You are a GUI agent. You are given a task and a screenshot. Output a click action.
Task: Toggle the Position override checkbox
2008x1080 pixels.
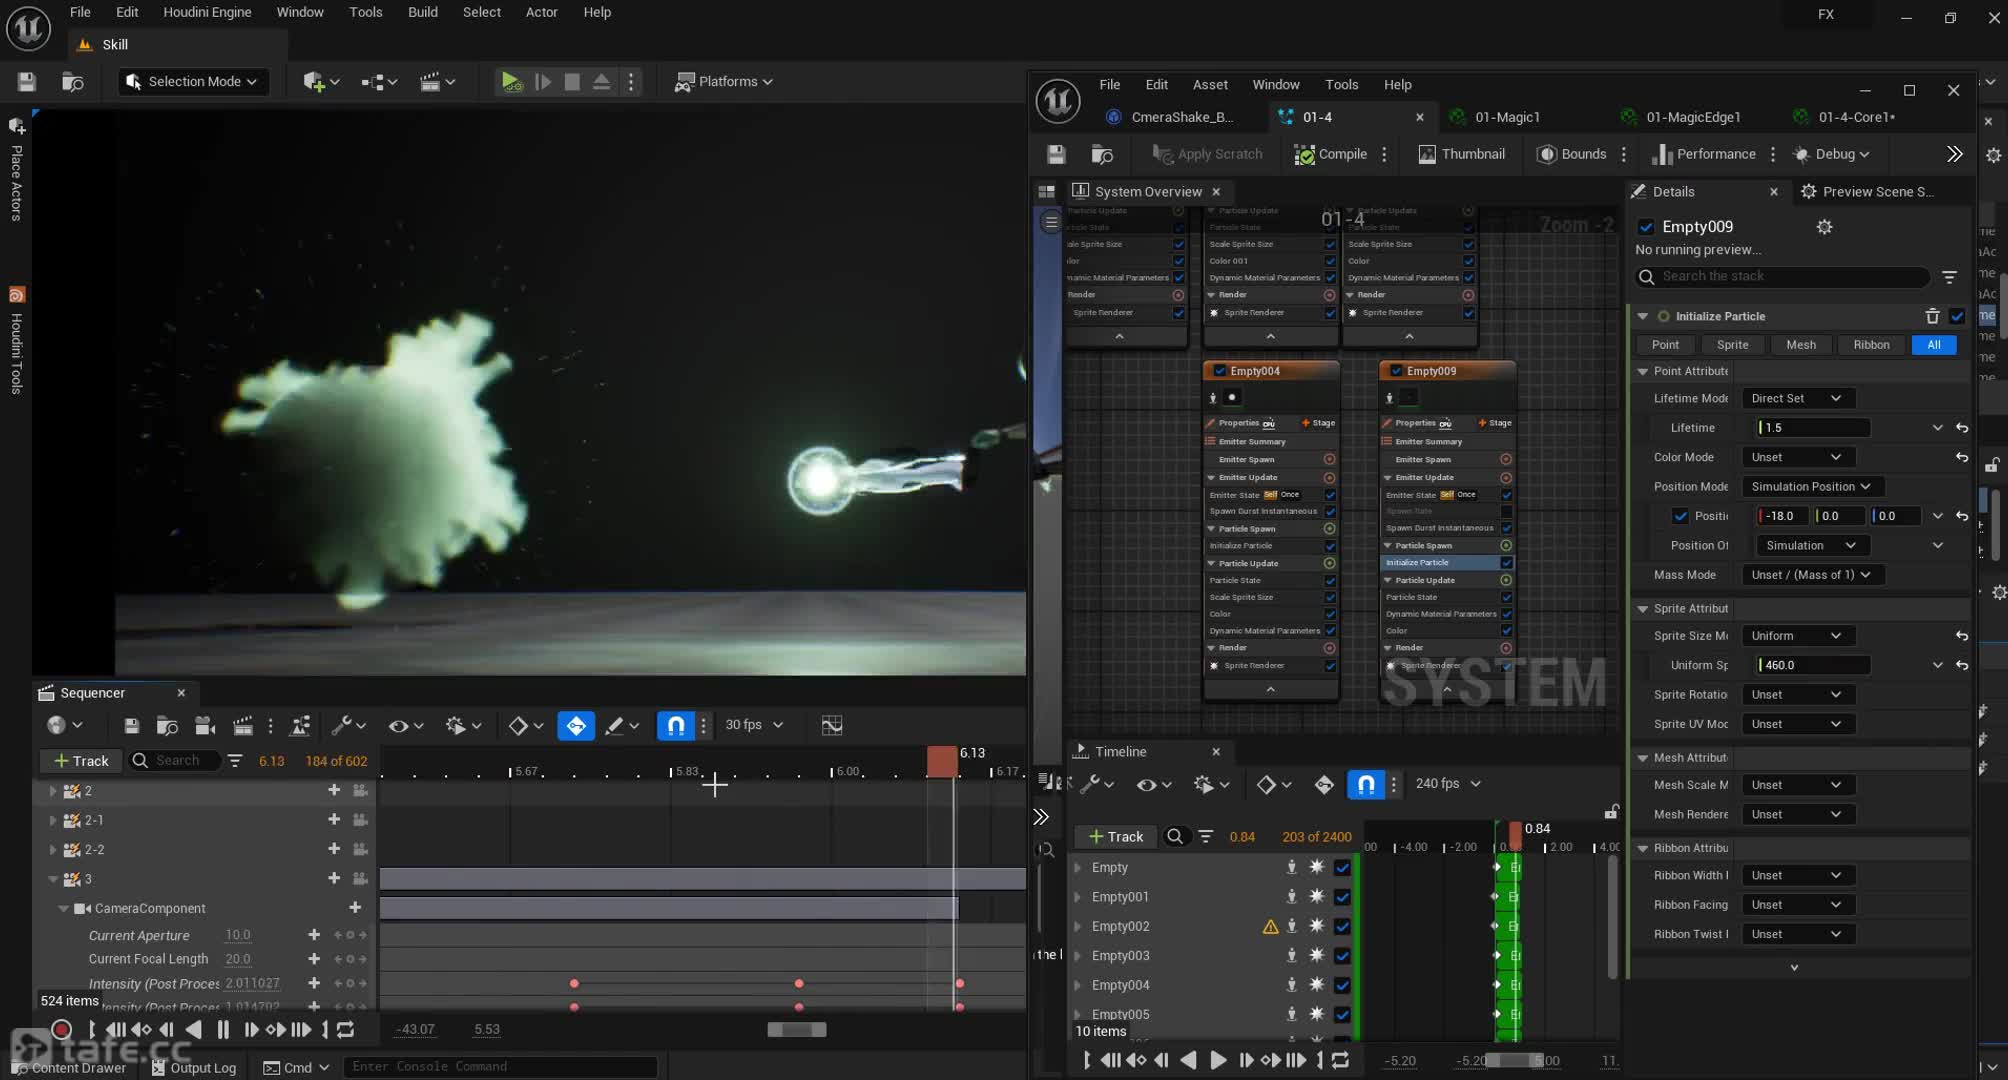(x=1681, y=516)
